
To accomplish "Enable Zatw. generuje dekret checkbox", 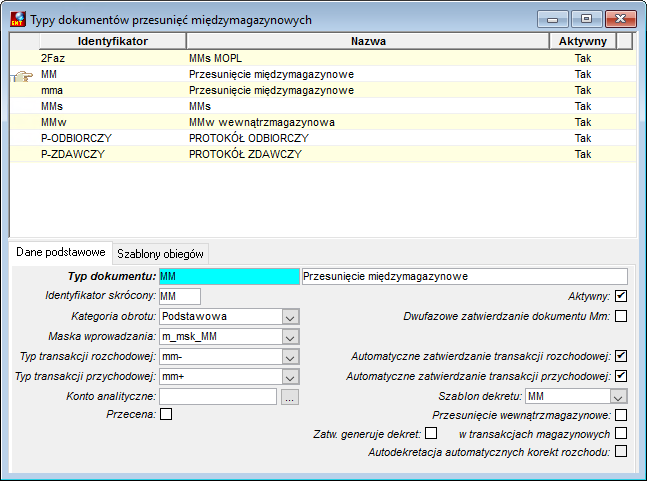I will pos(431,433).
